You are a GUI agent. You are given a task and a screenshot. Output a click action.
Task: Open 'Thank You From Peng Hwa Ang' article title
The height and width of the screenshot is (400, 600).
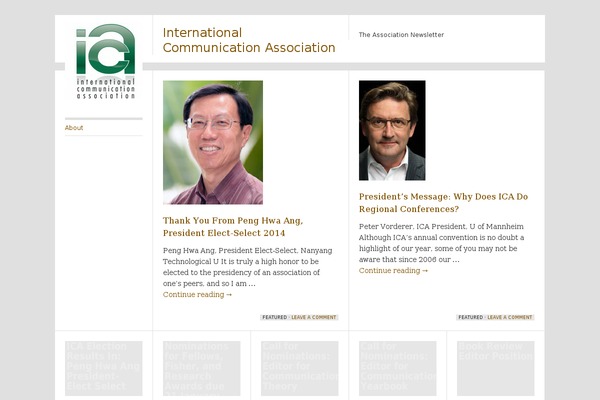[233, 227]
